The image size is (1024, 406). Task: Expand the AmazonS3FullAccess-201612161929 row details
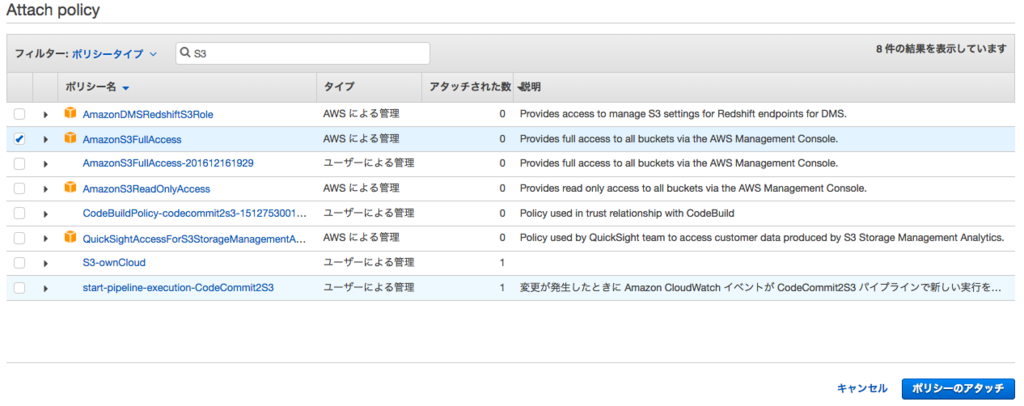(46, 164)
